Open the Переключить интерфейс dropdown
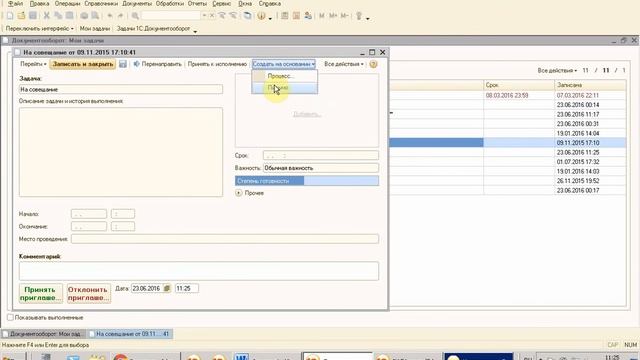 40,29
